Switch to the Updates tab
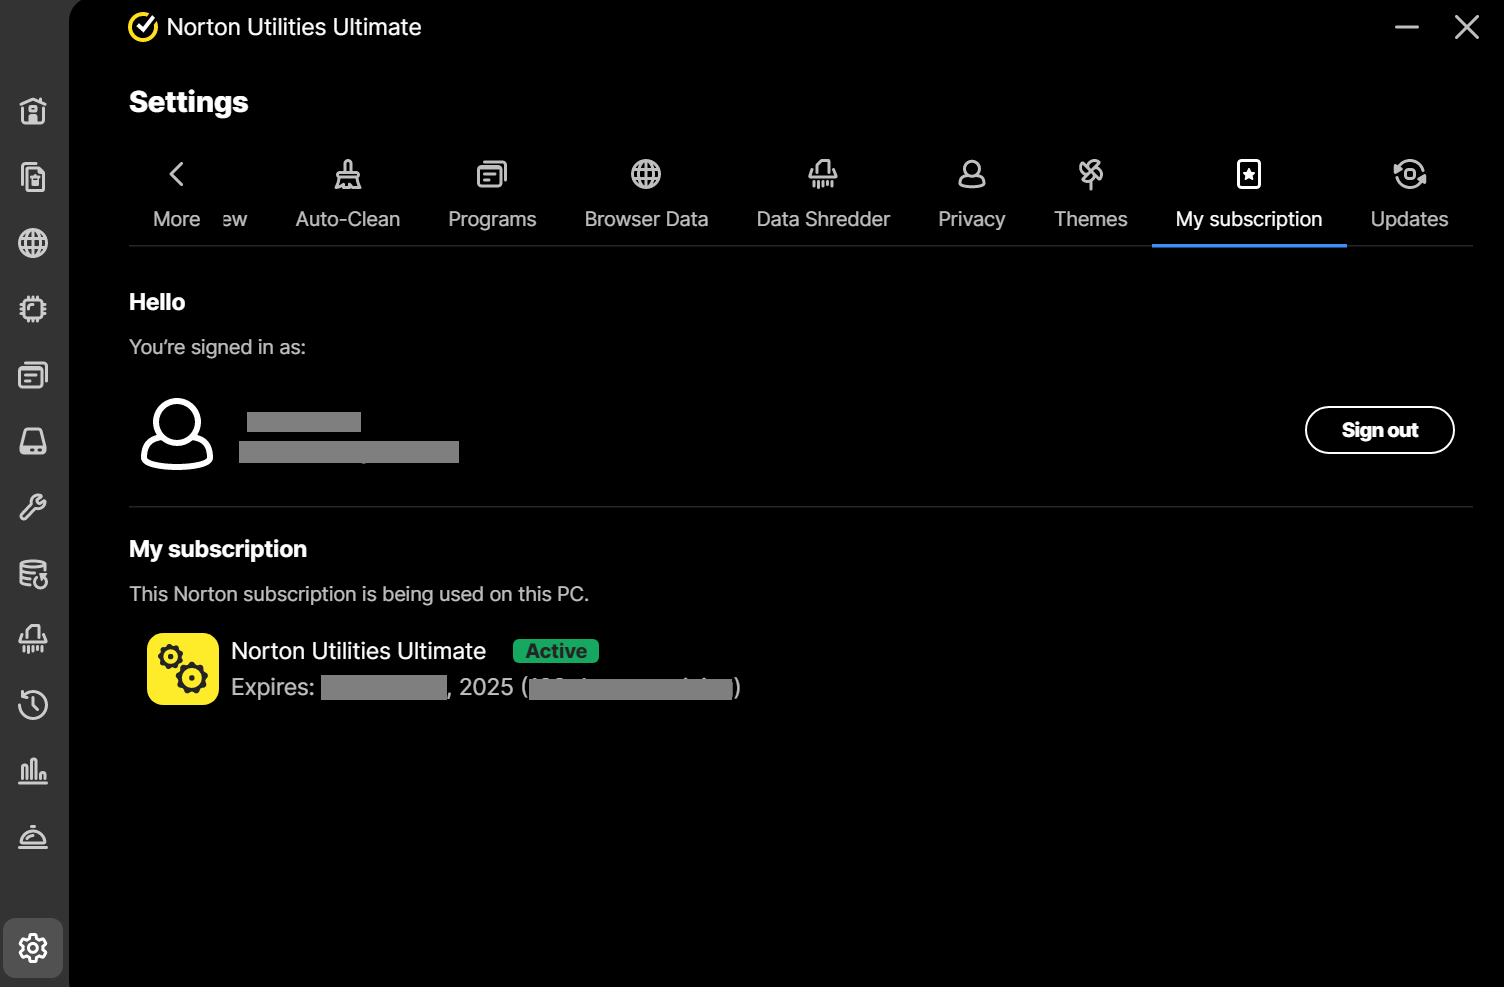Screen dimensions: 1504x987 [x=1409, y=196]
